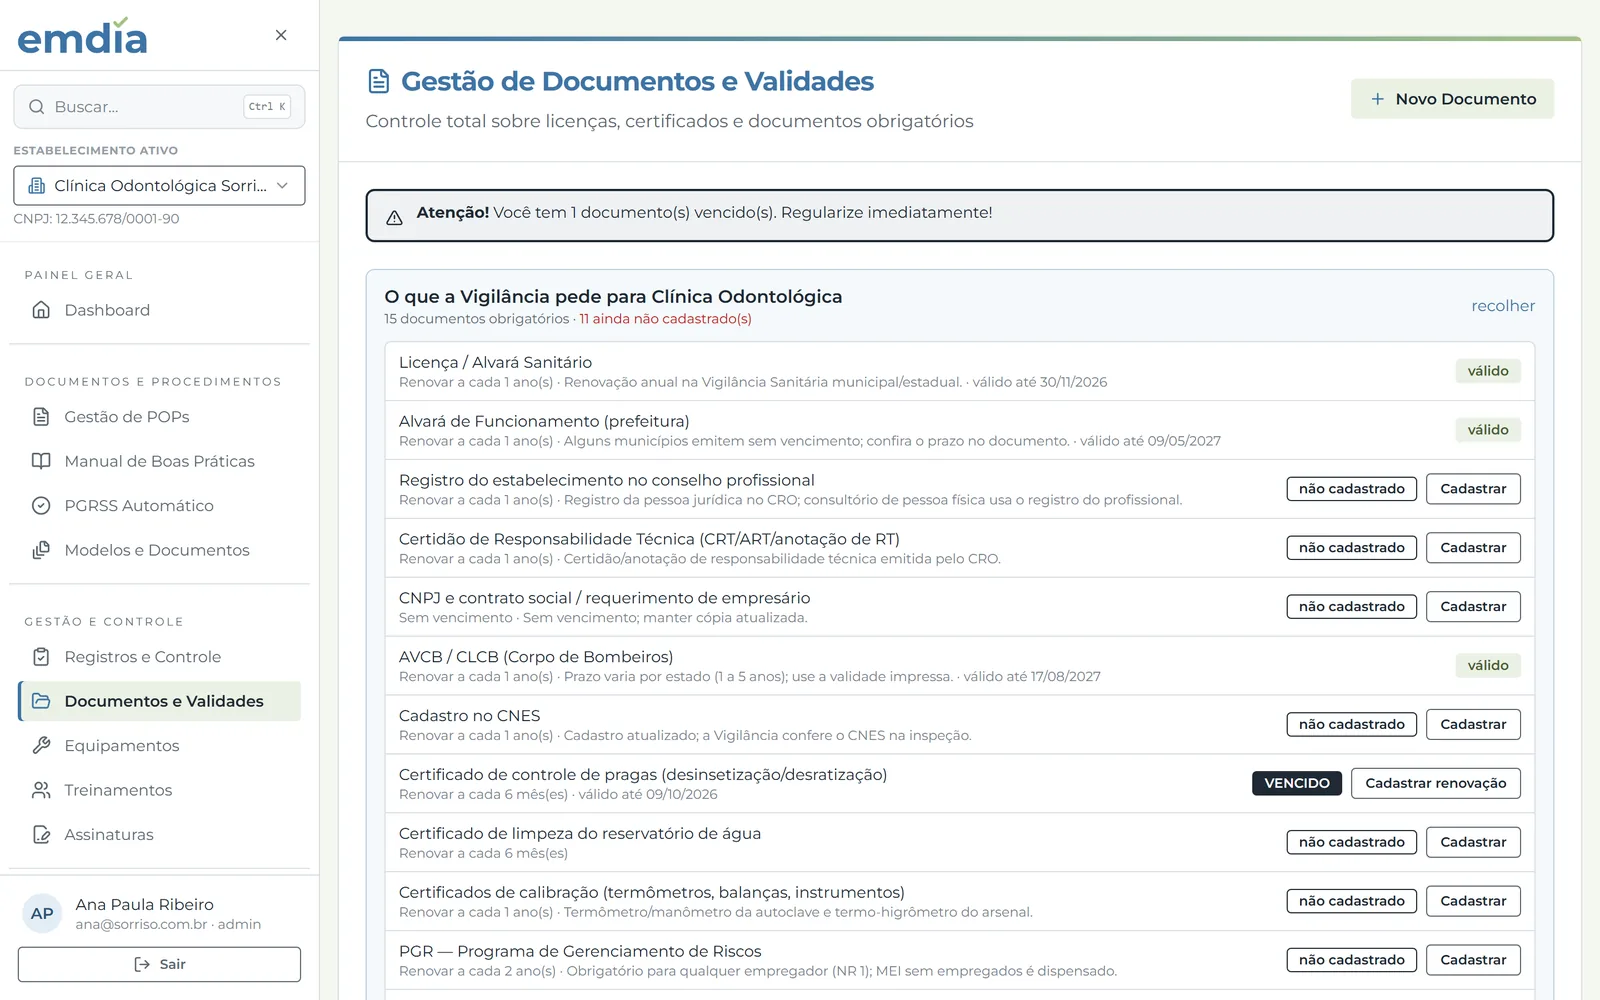Click the Equipamentos wrench icon
Image resolution: width=1600 pixels, height=1000 pixels.
point(41,746)
